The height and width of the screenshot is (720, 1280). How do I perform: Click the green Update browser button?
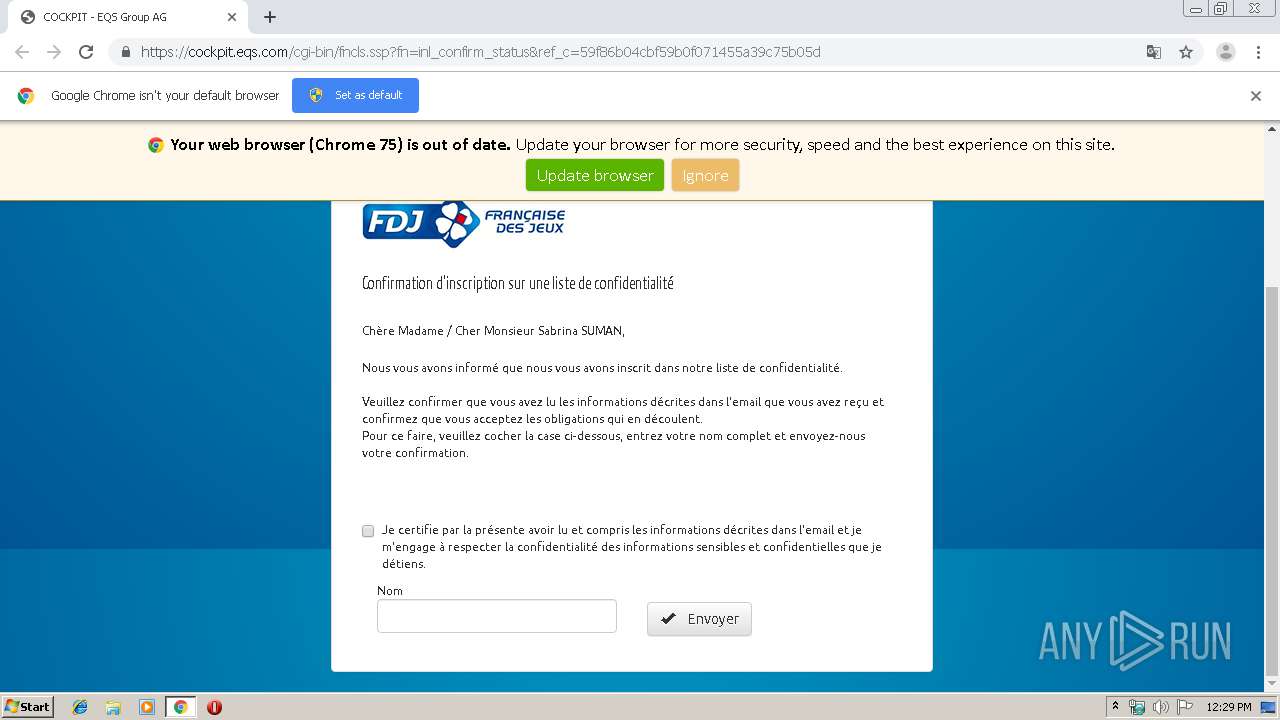click(x=595, y=175)
